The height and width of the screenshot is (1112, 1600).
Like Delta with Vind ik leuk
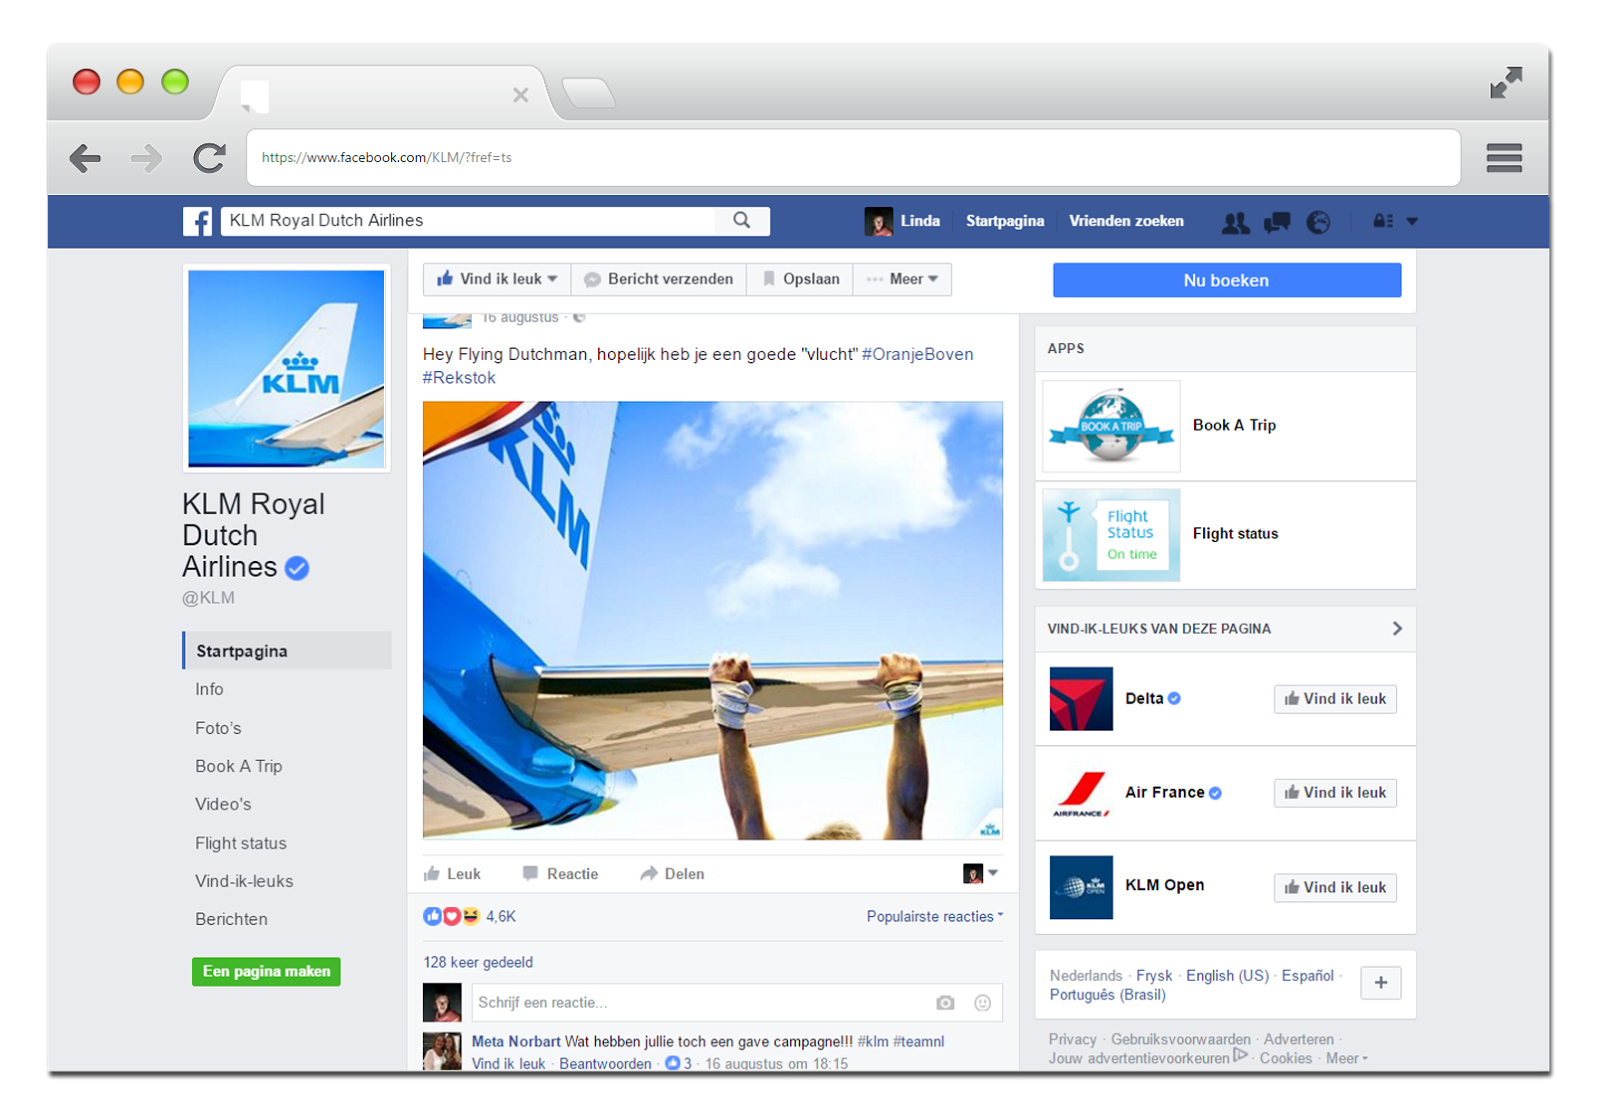coord(1335,699)
